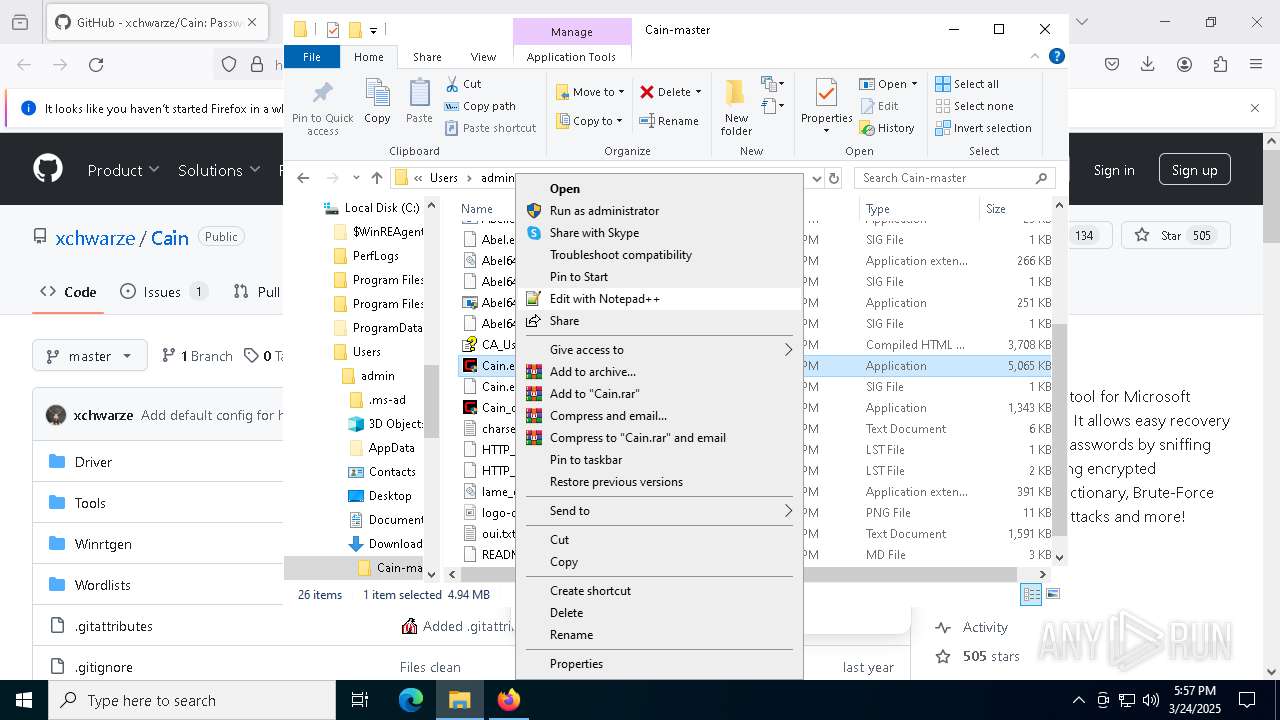Go up one folder level arrow
1280x720 pixels.
pos(376,178)
